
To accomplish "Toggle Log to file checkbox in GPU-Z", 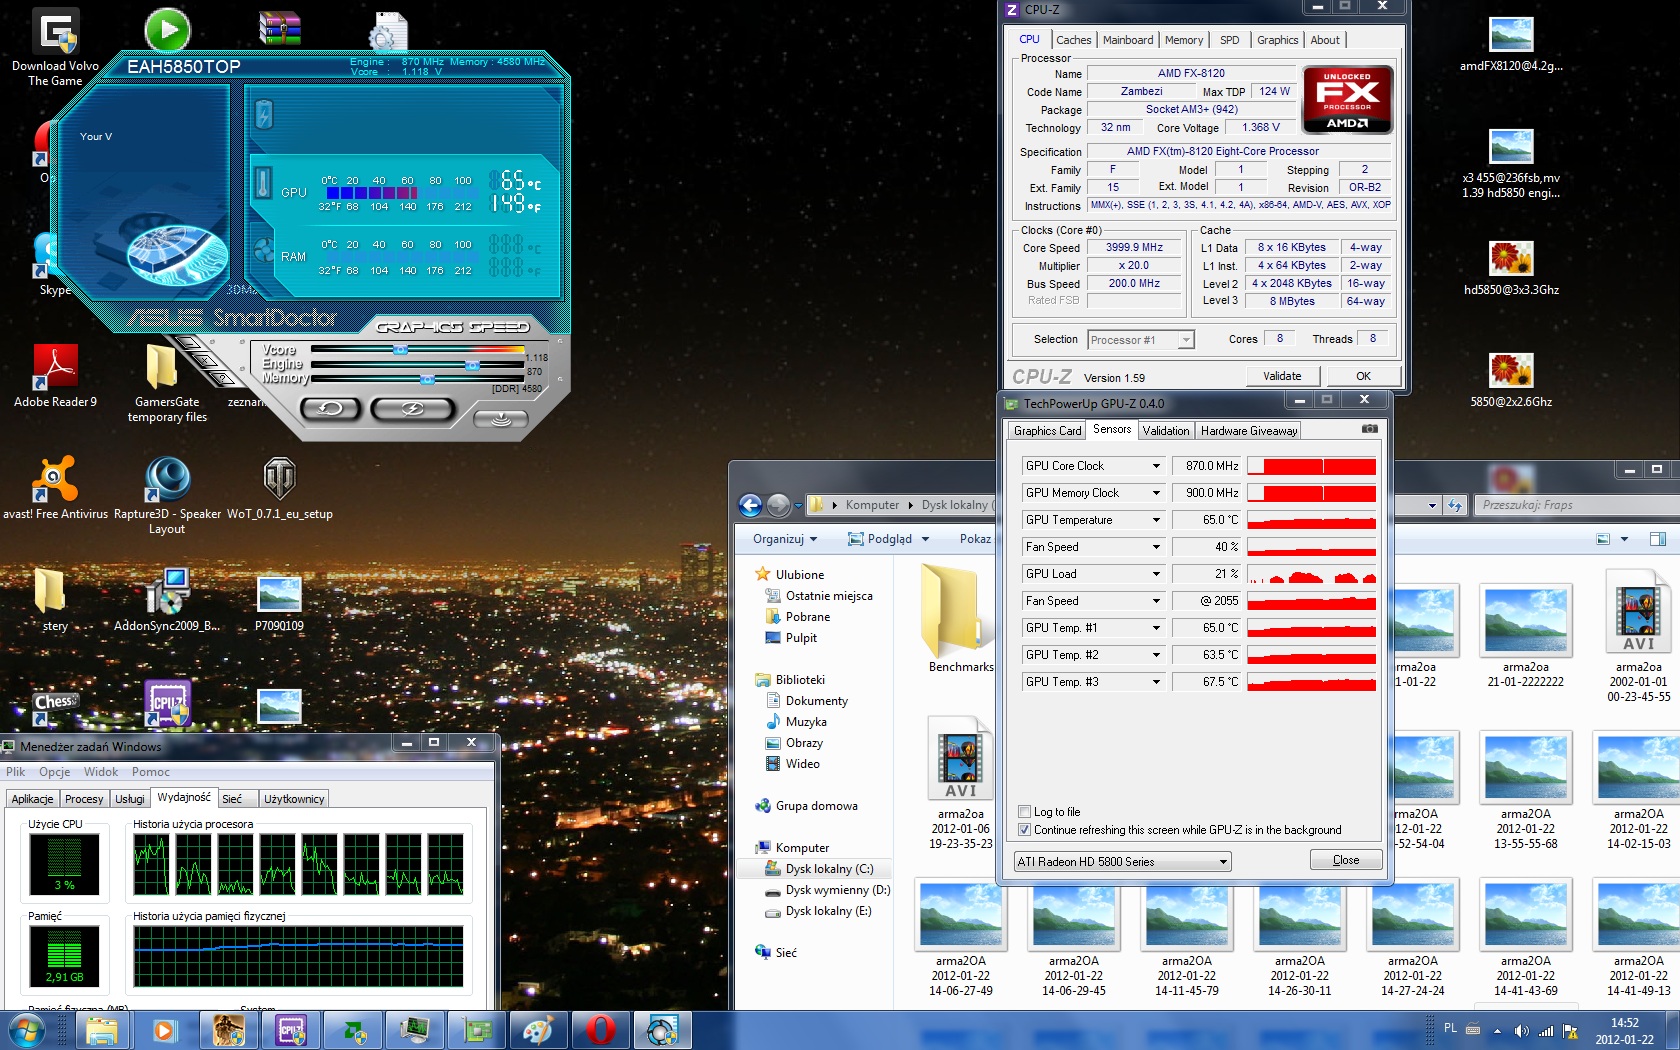I will point(1024,812).
